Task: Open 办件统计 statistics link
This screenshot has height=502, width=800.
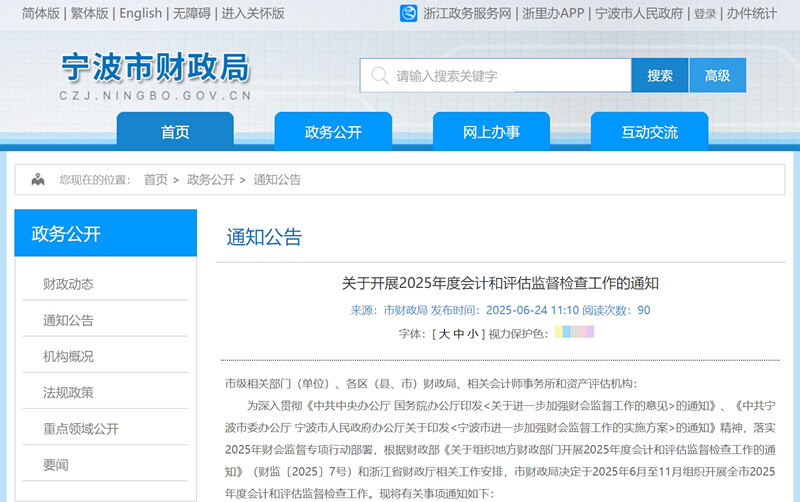Action: coord(752,13)
